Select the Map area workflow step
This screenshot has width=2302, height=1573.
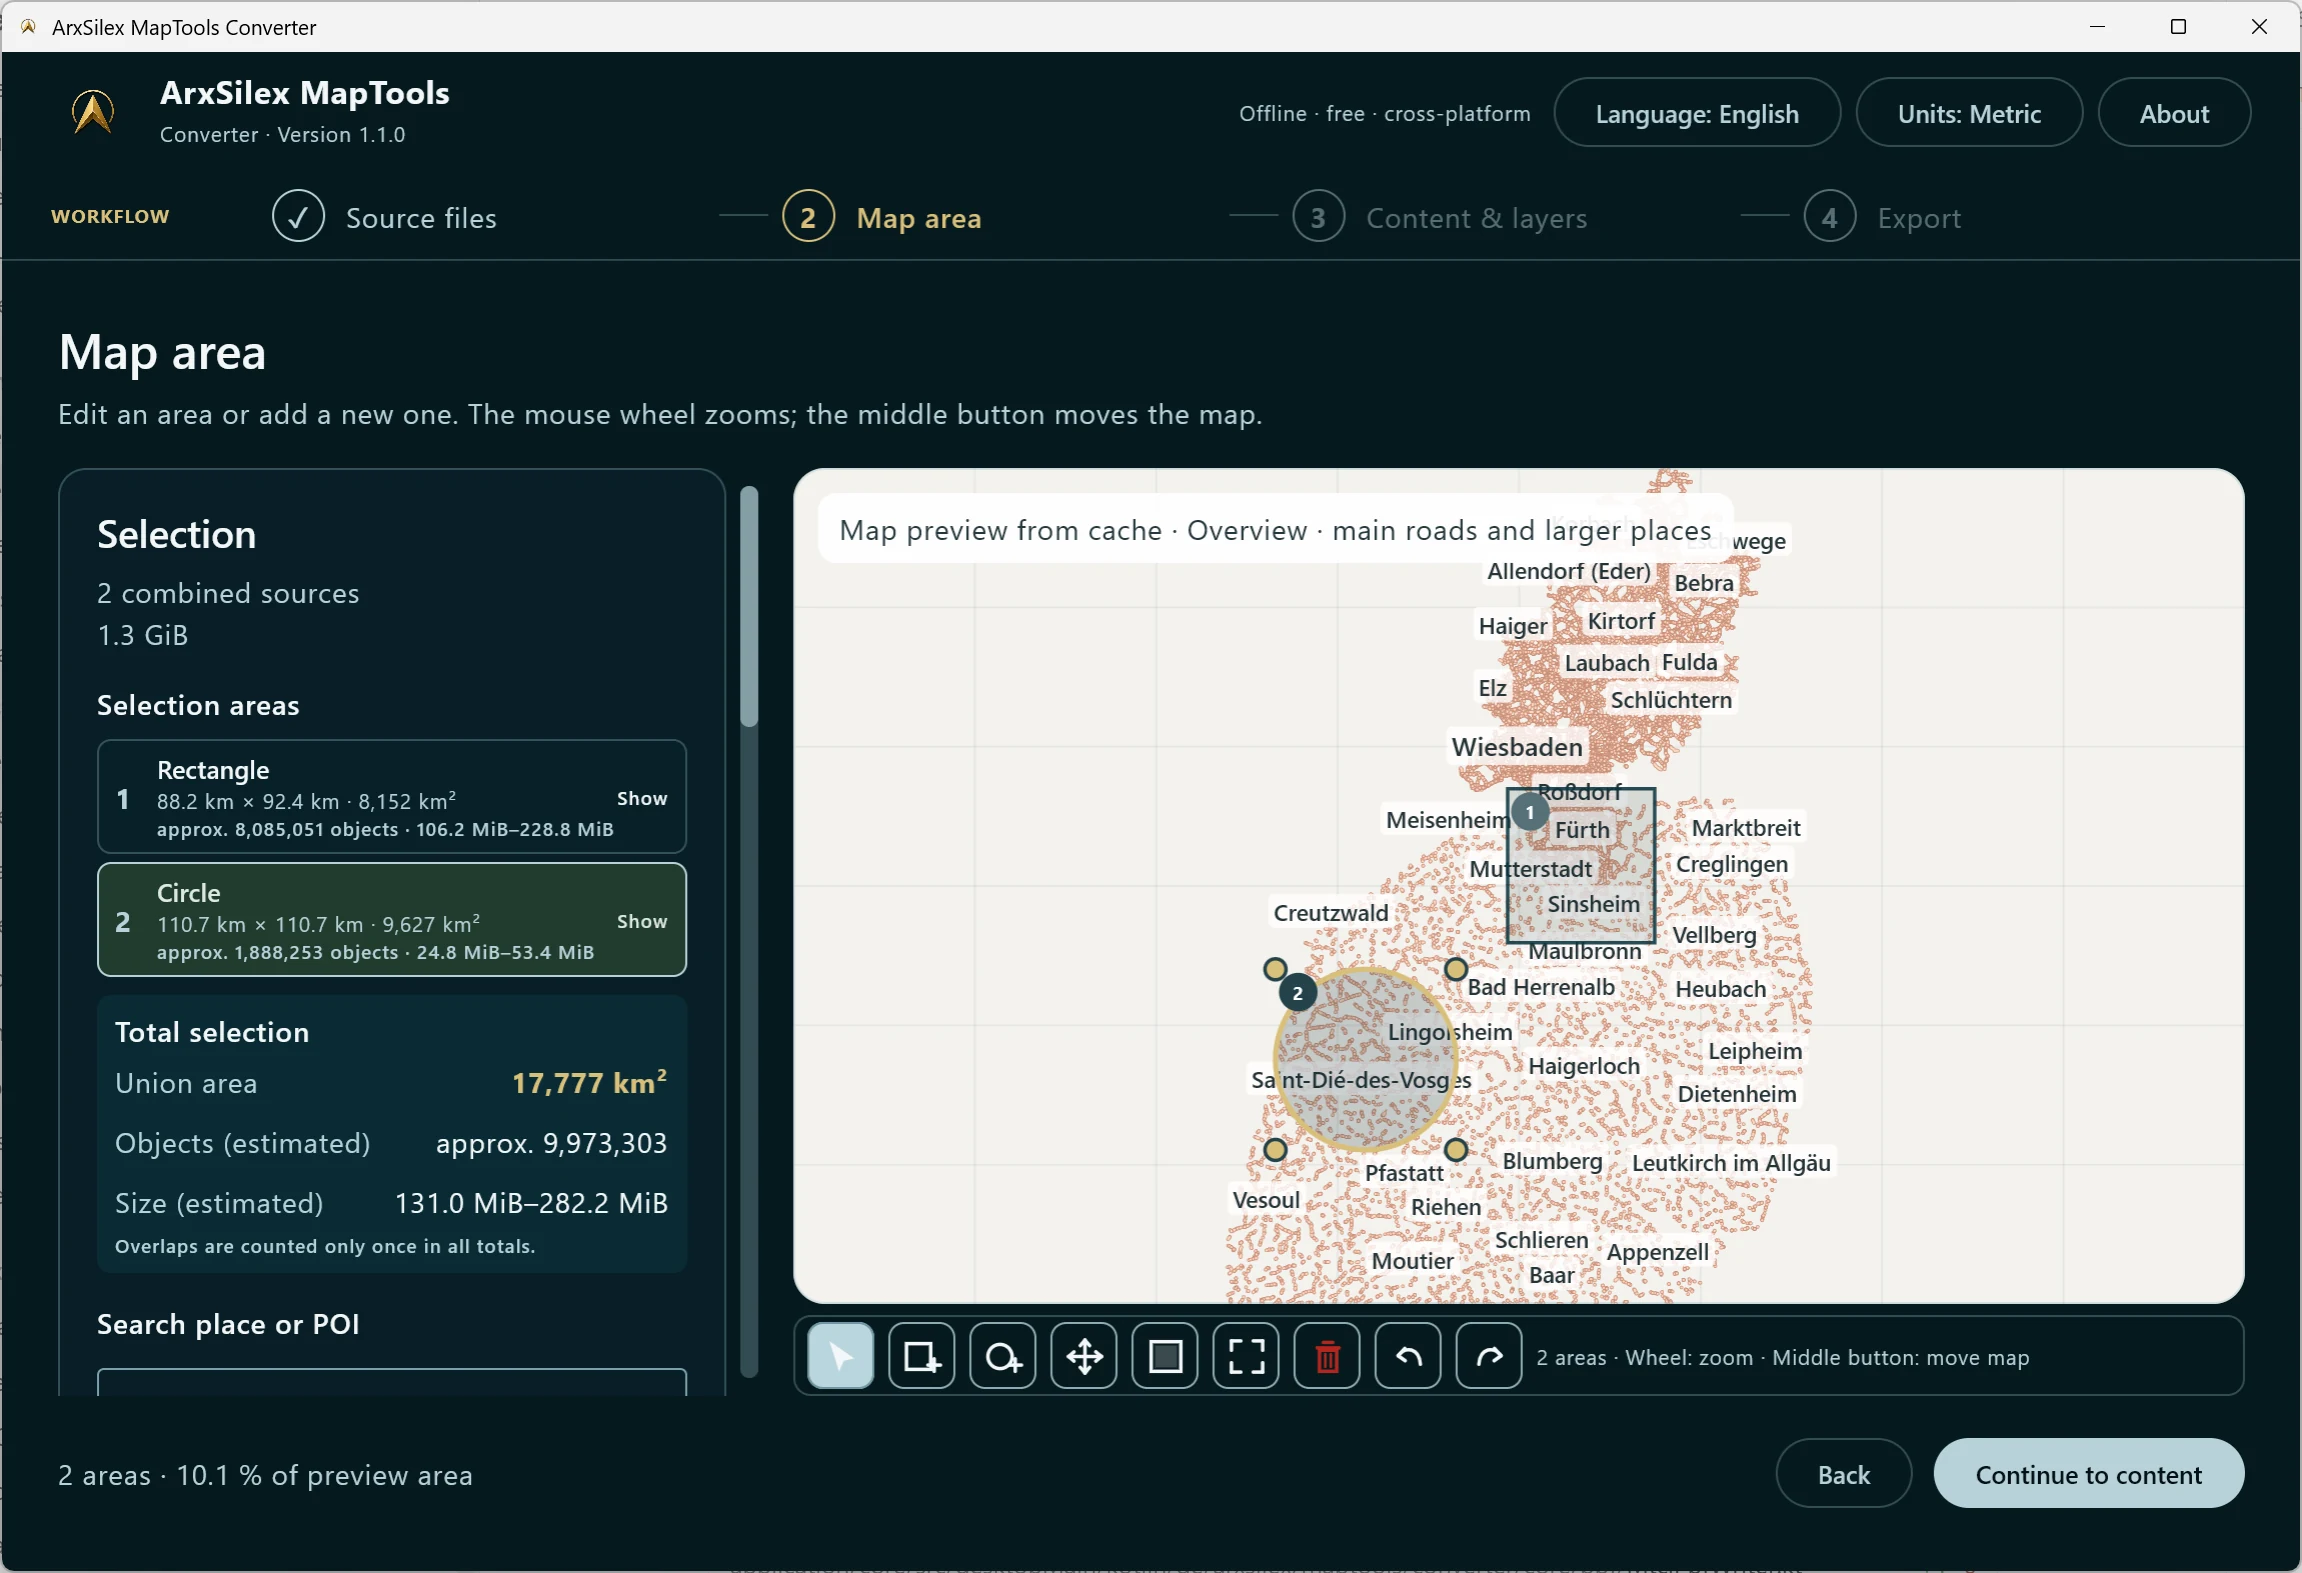click(x=881, y=217)
